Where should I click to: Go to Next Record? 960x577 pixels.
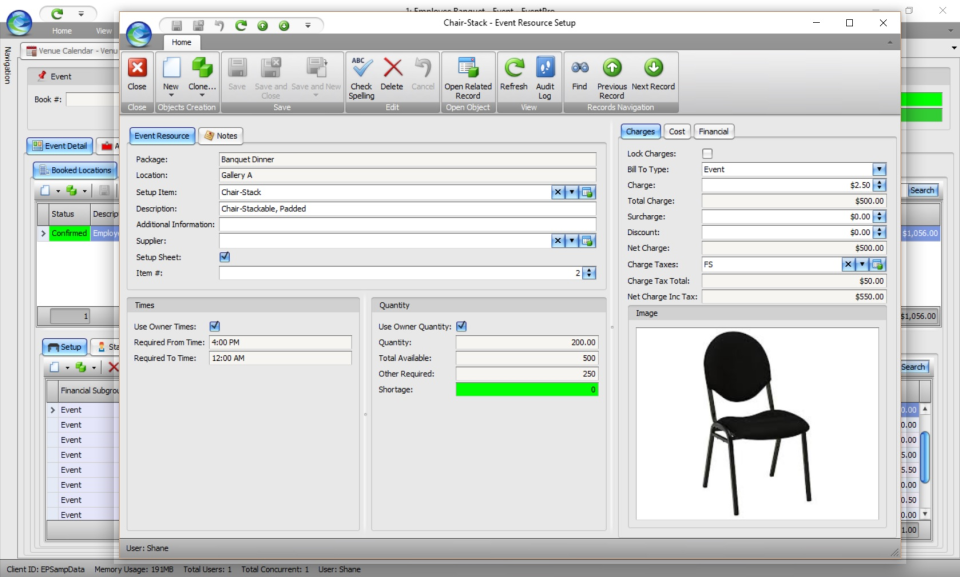653,74
